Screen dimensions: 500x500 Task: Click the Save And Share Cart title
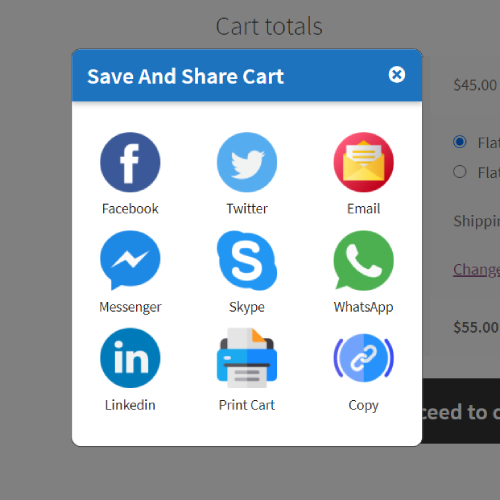pyautogui.click(x=185, y=76)
